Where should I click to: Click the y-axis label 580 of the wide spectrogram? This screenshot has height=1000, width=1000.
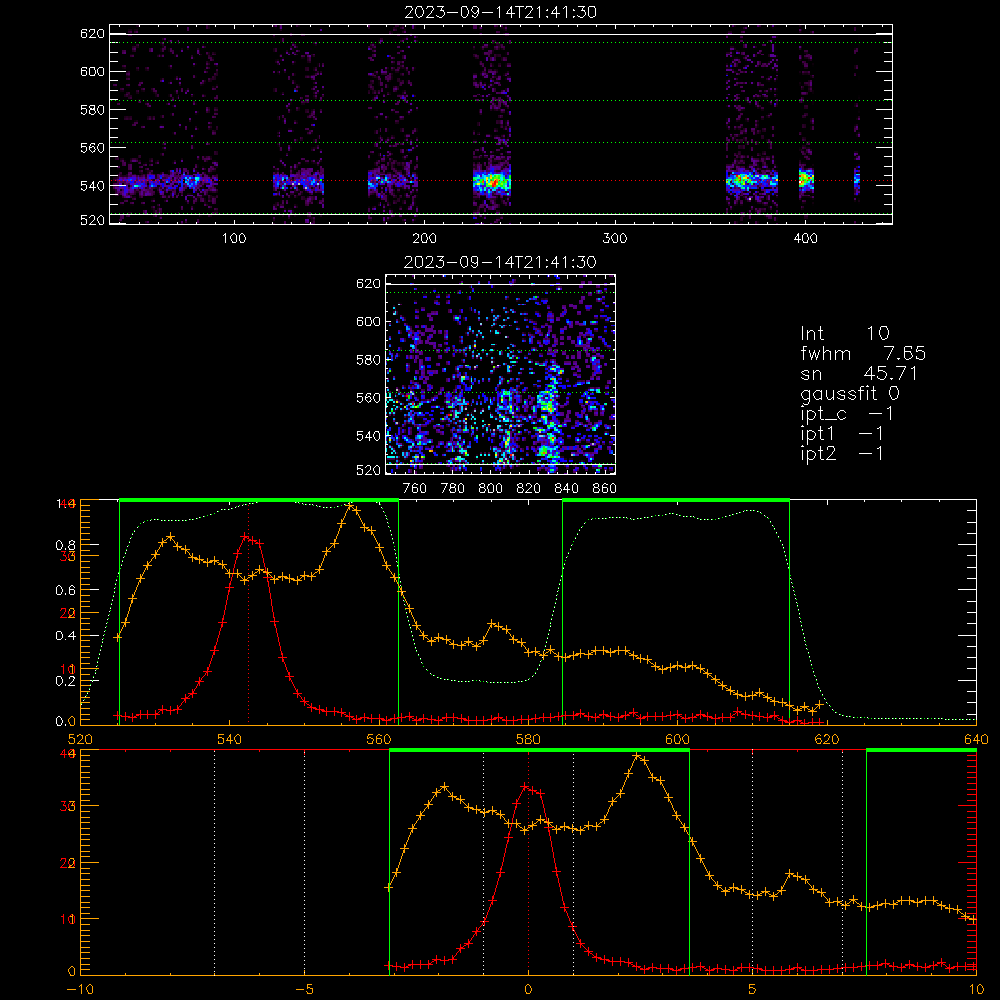(92, 110)
